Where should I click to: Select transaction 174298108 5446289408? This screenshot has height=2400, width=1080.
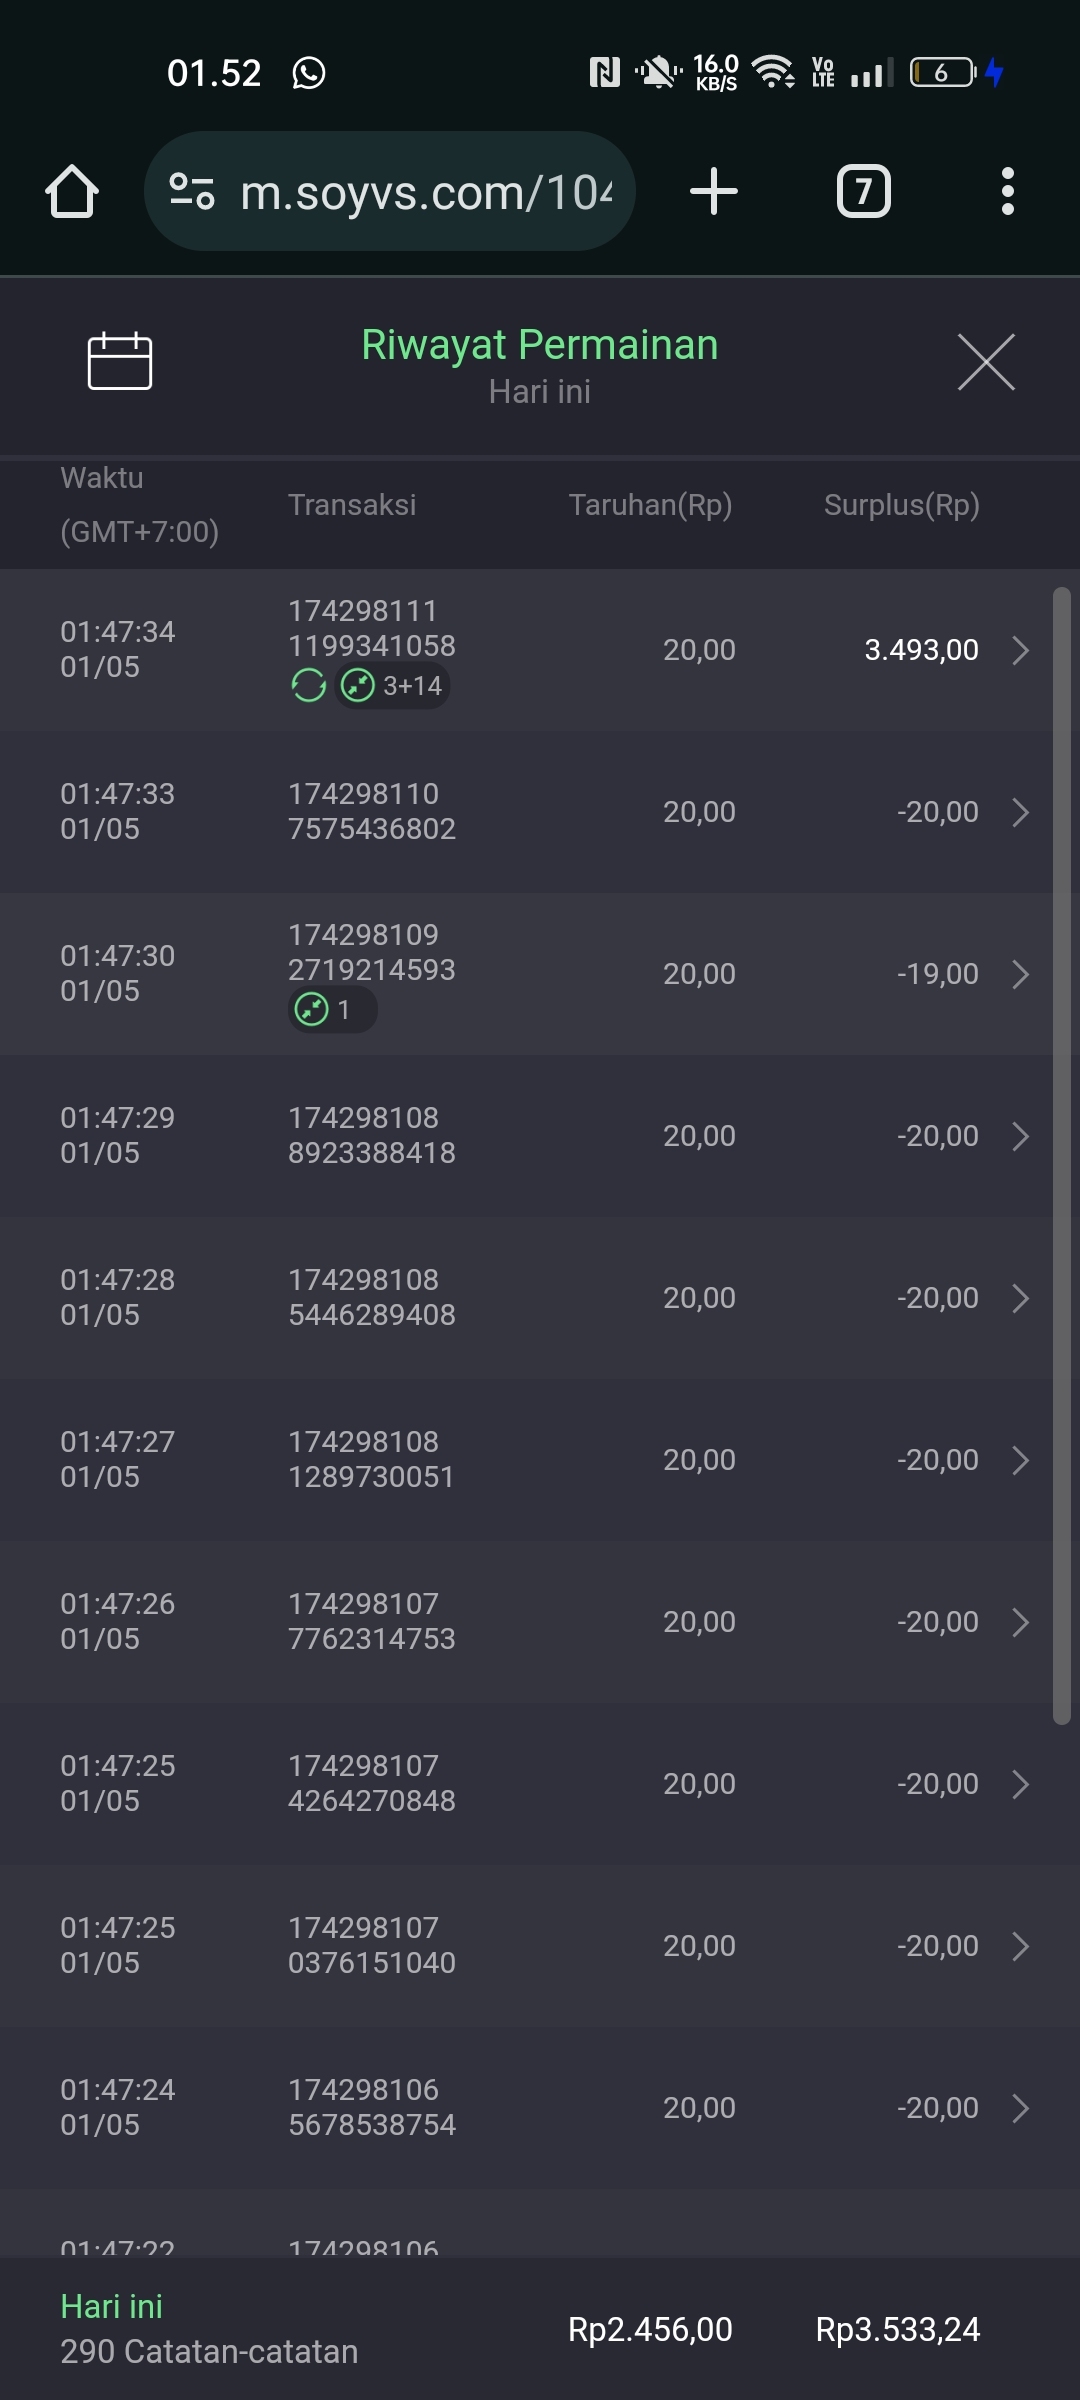(x=371, y=1297)
